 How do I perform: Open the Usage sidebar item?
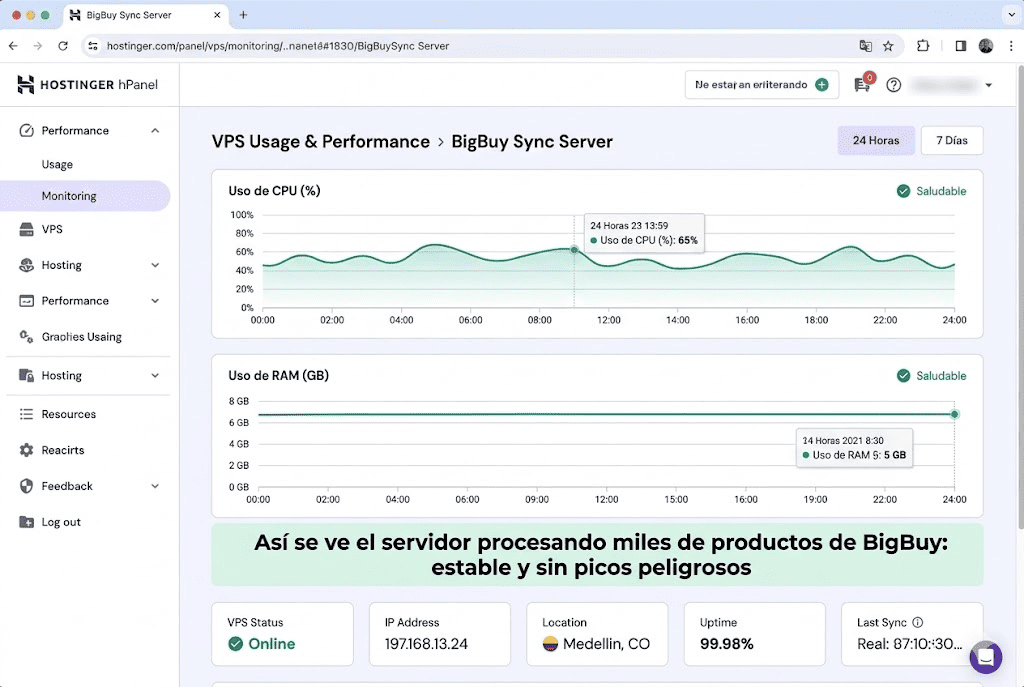[57, 165]
